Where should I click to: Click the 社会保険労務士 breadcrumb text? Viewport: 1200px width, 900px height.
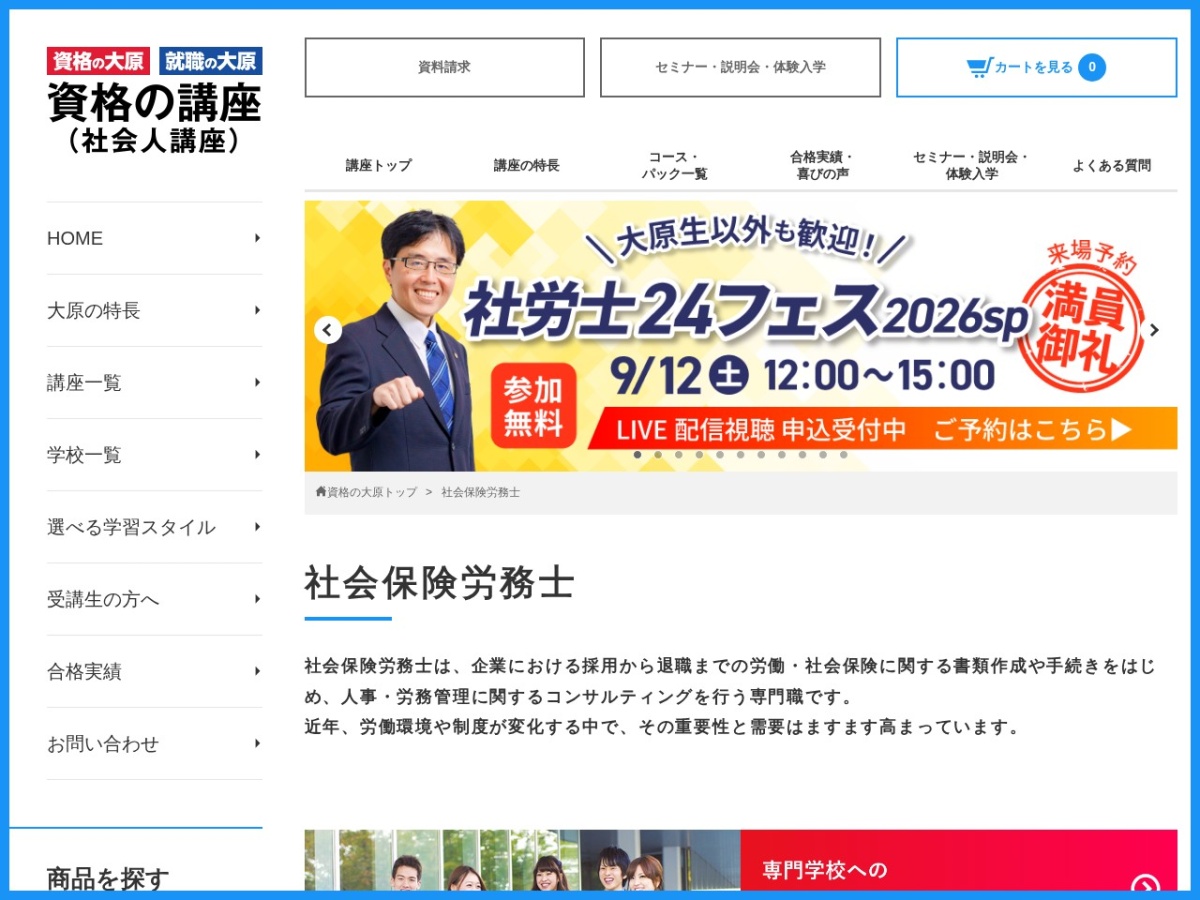(481, 492)
